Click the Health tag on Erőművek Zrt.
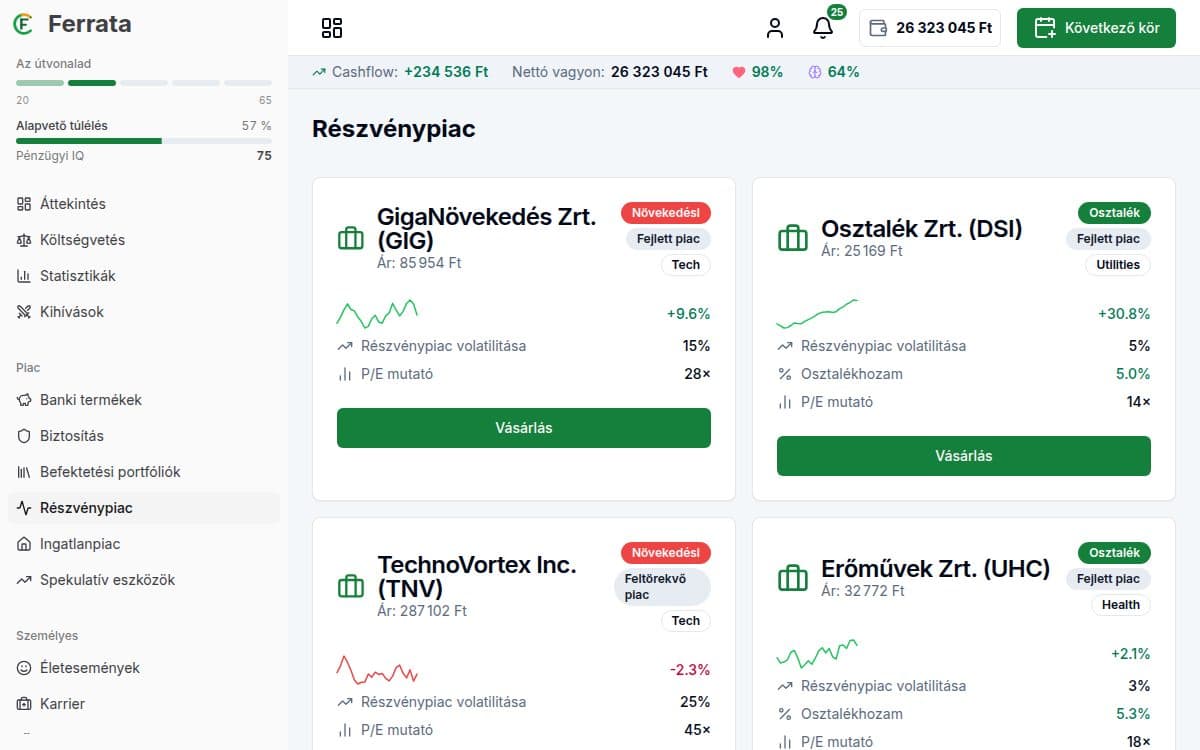Screen dimensions: 1200x750 [1121, 605]
